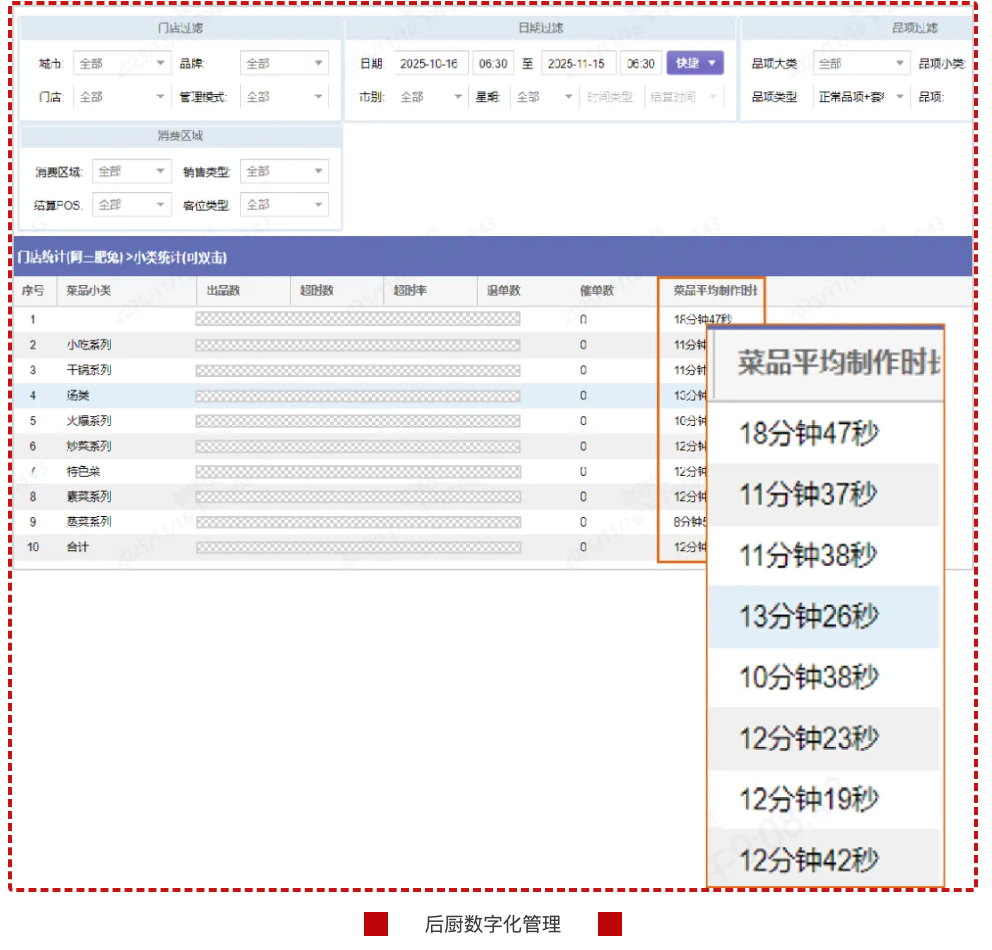Expand the 品牌 dropdown
992x950 pixels.
tap(284, 64)
